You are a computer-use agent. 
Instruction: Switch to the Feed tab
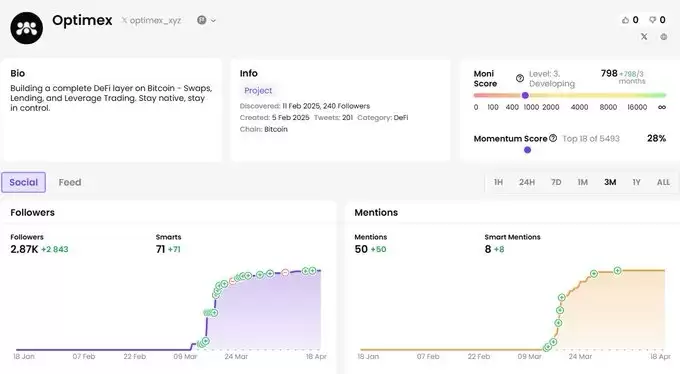tap(70, 182)
